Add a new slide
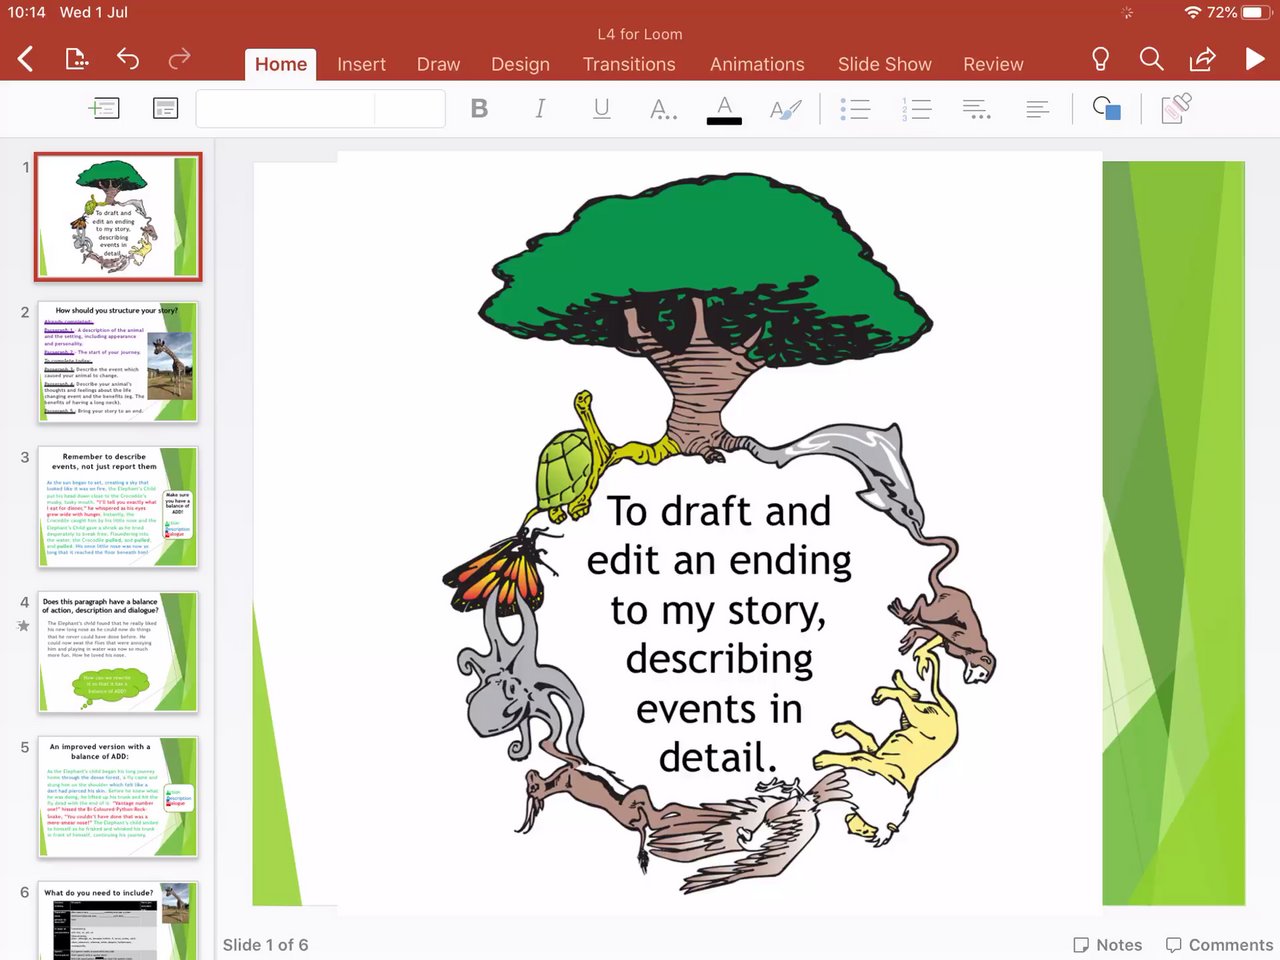The height and width of the screenshot is (960, 1280). [x=104, y=108]
